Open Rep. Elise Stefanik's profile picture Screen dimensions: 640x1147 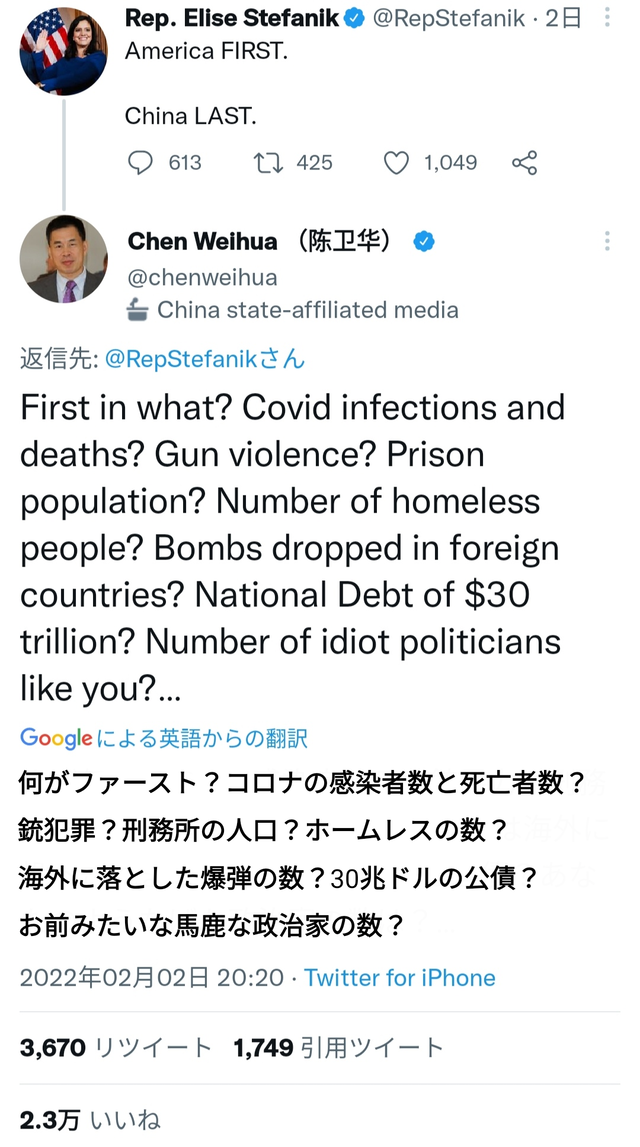pos(63,52)
